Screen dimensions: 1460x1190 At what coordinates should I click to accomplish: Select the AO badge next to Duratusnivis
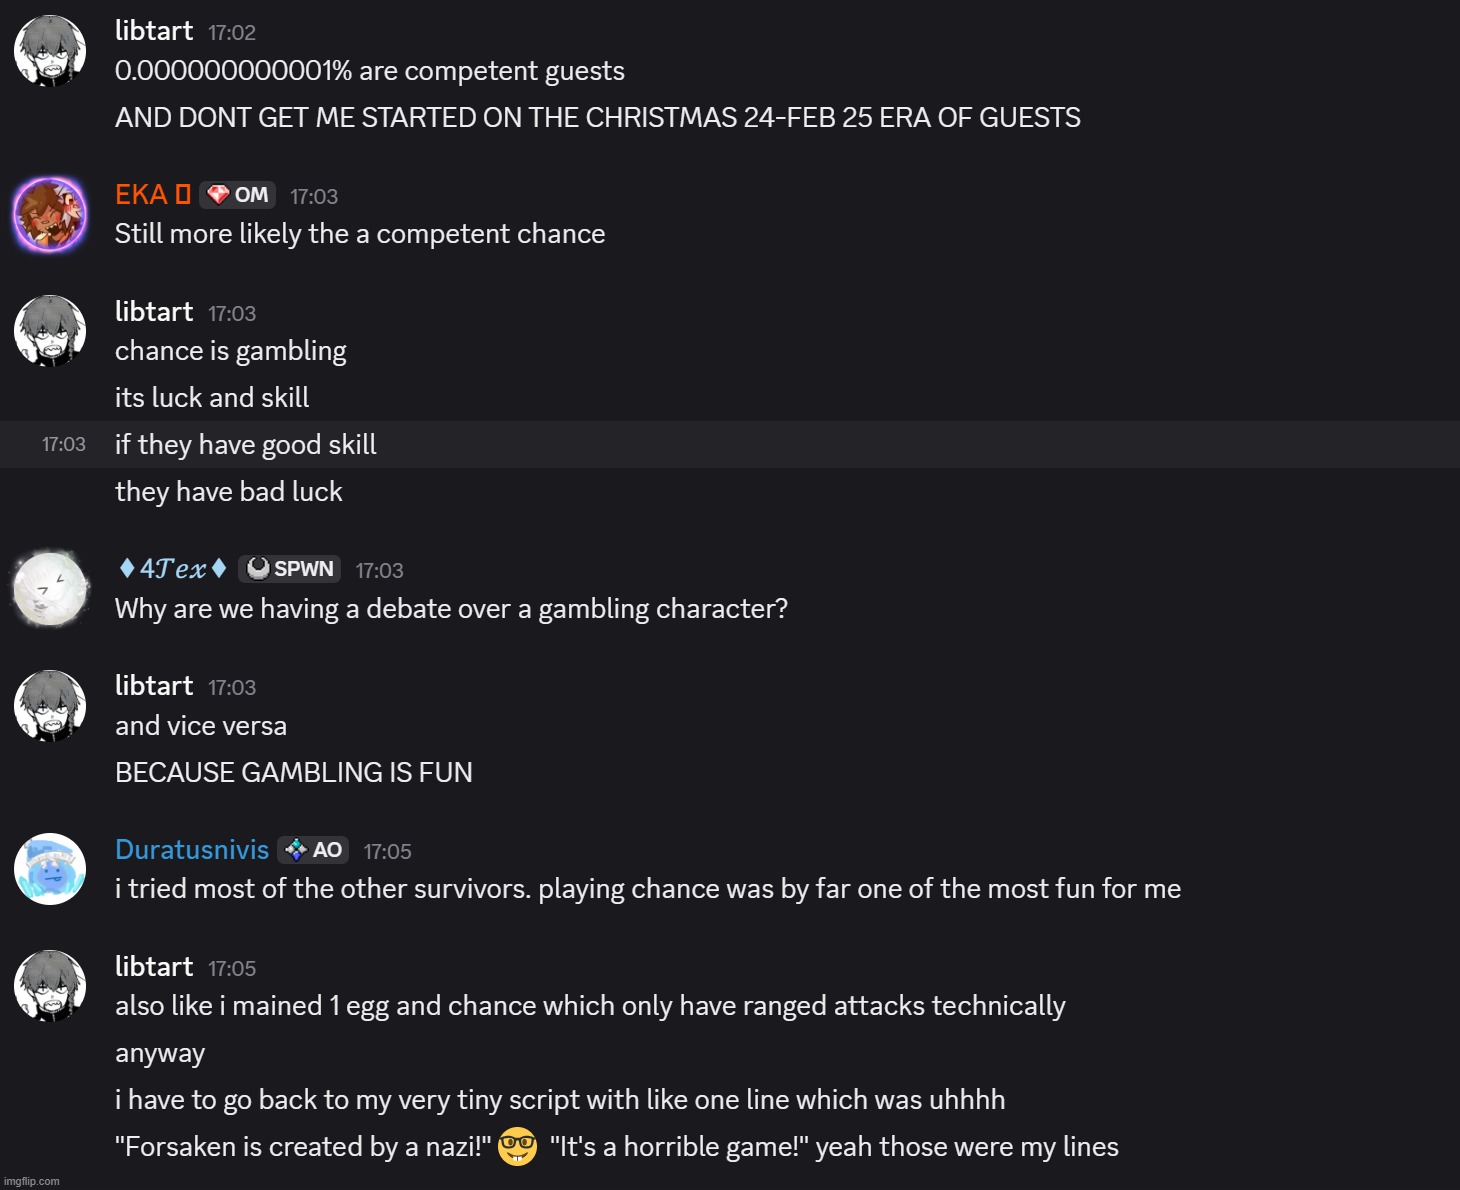coord(313,848)
